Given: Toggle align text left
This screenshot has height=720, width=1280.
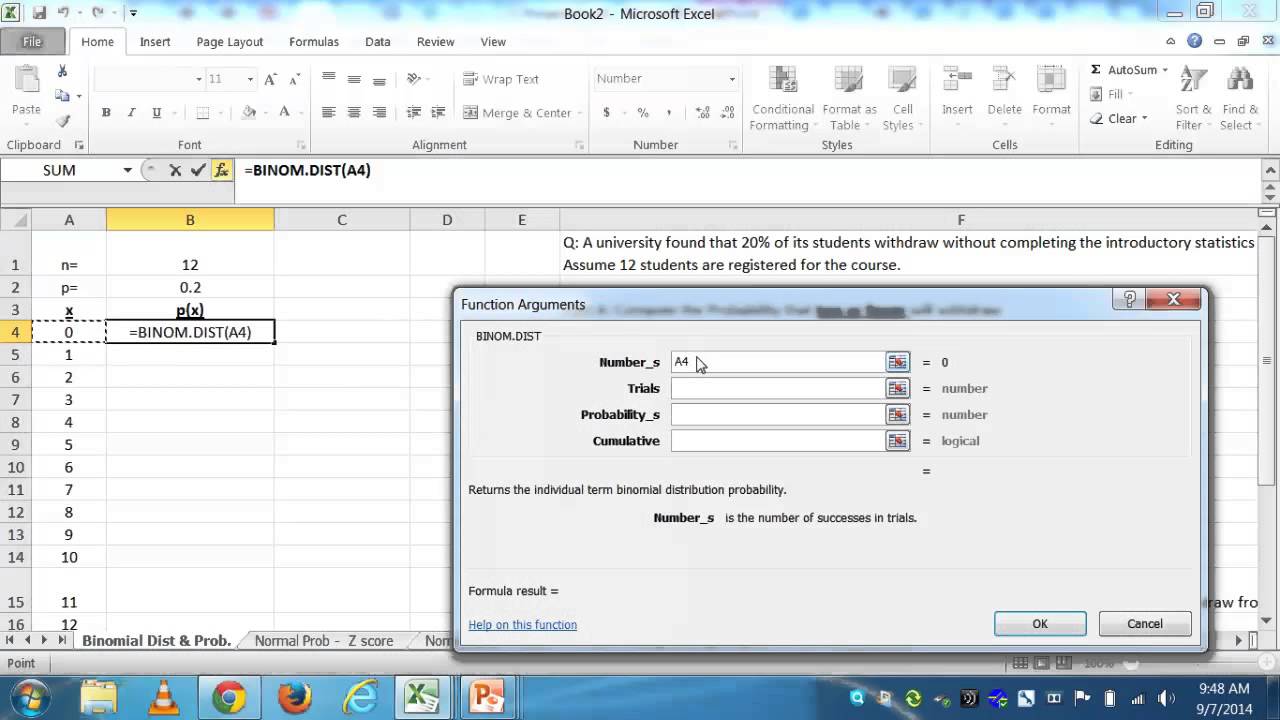Looking at the screenshot, I should point(328,113).
